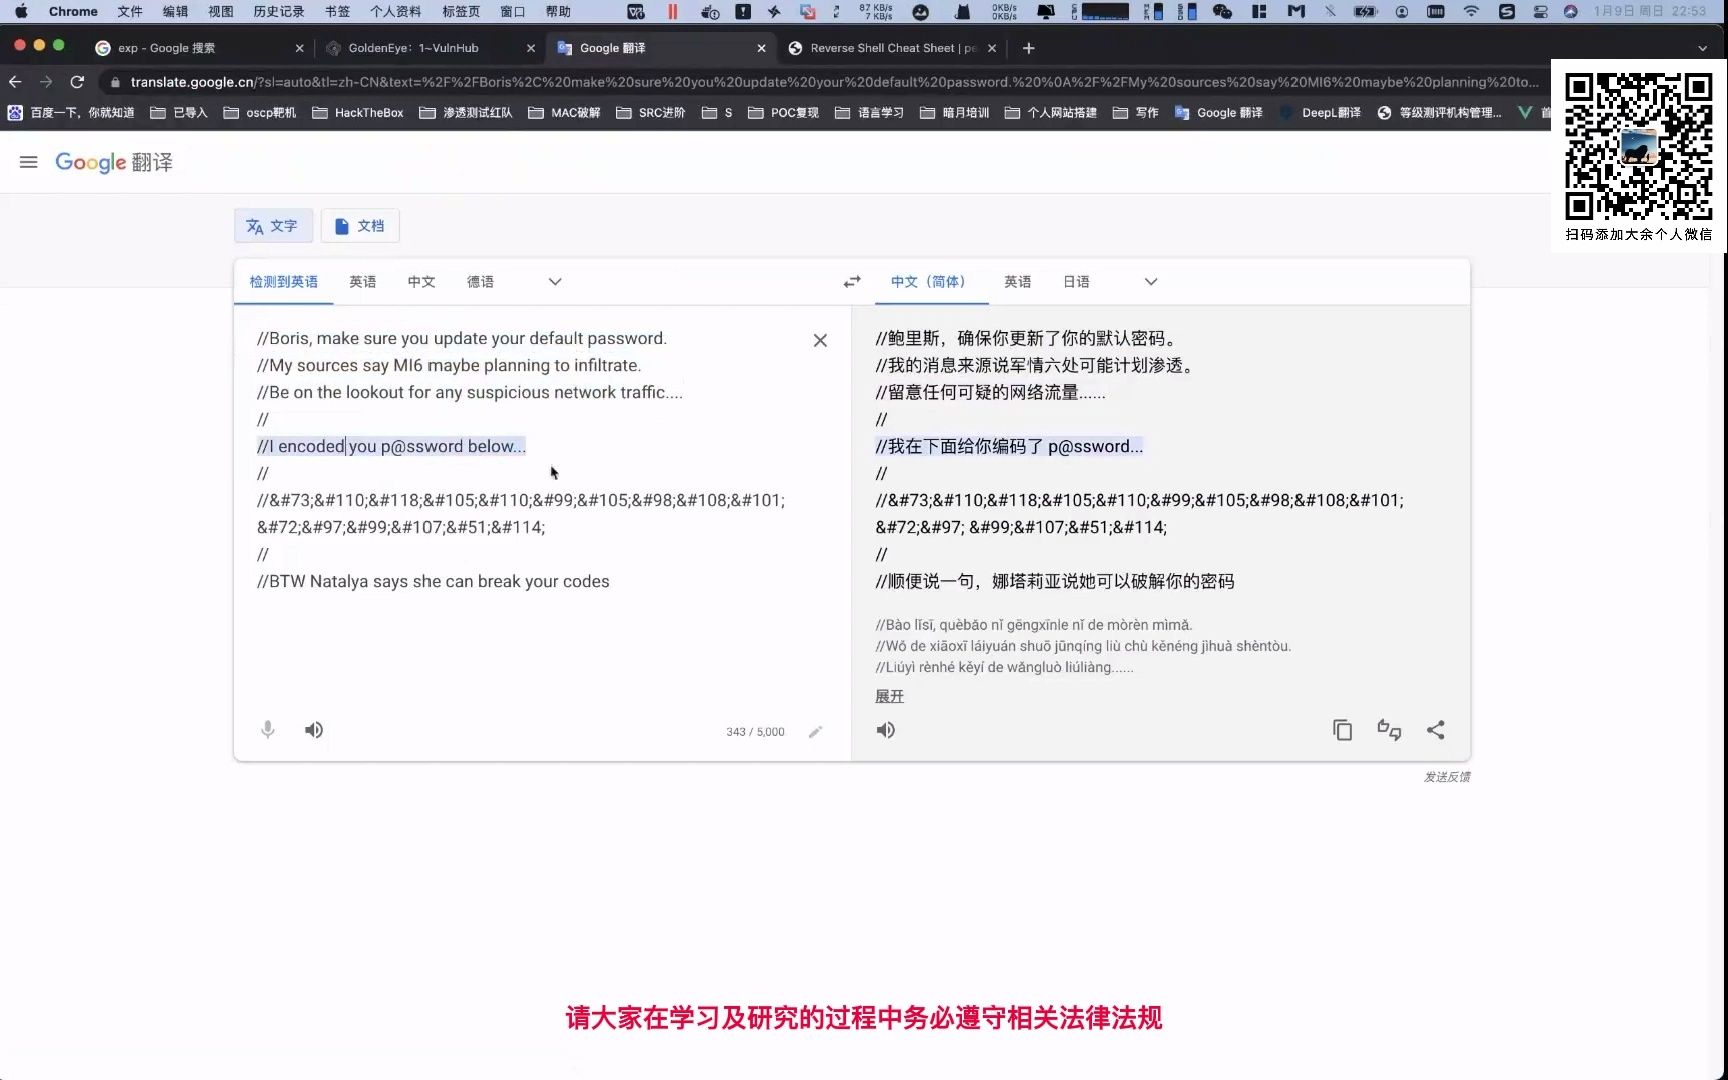Click the Google 翻译 logo
Image resolution: width=1728 pixels, height=1080 pixels.
[x=114, y=162]
